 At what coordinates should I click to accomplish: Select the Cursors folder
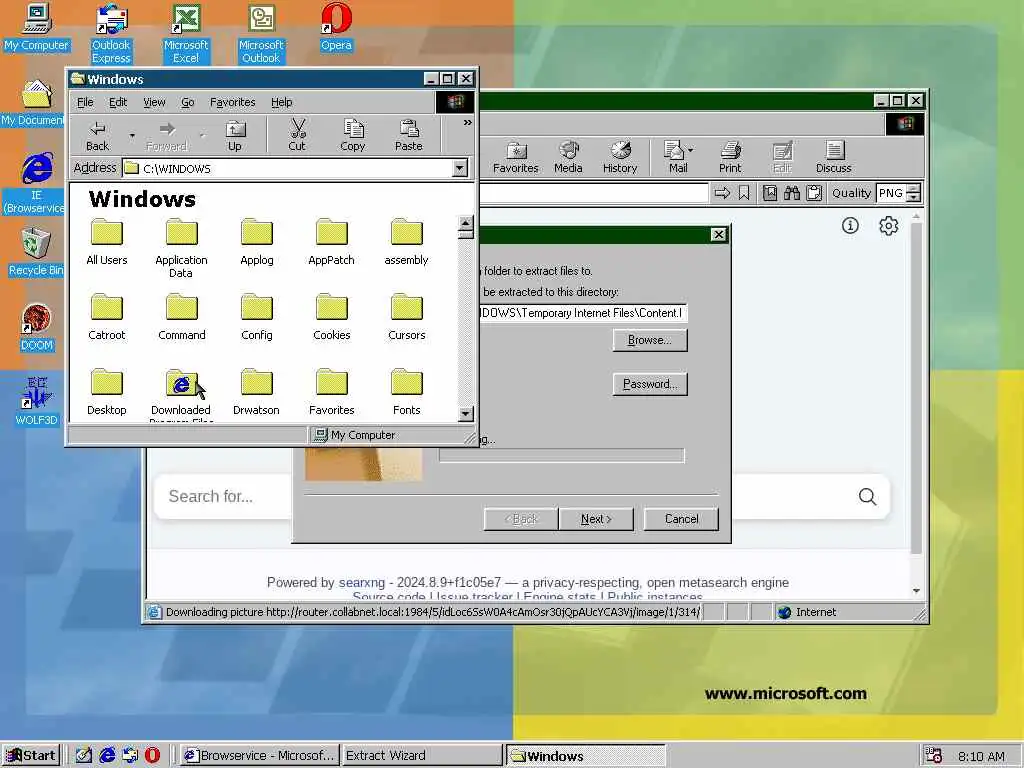point(406,317)
